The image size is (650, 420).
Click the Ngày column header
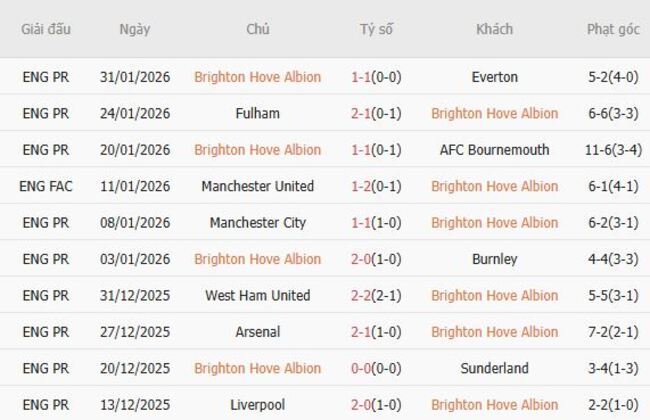coord(134,29)
